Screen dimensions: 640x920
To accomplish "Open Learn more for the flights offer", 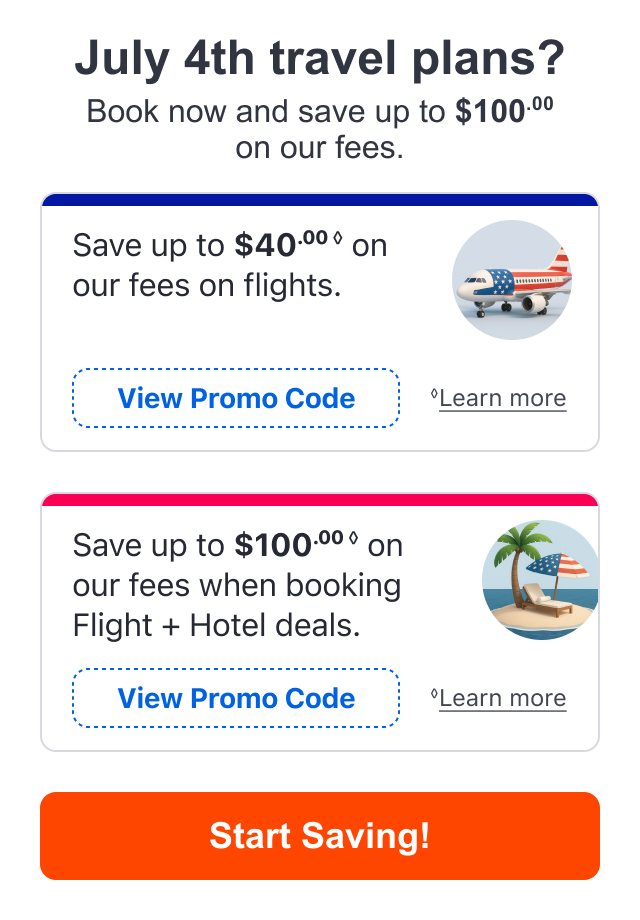I will pos(503,398).
